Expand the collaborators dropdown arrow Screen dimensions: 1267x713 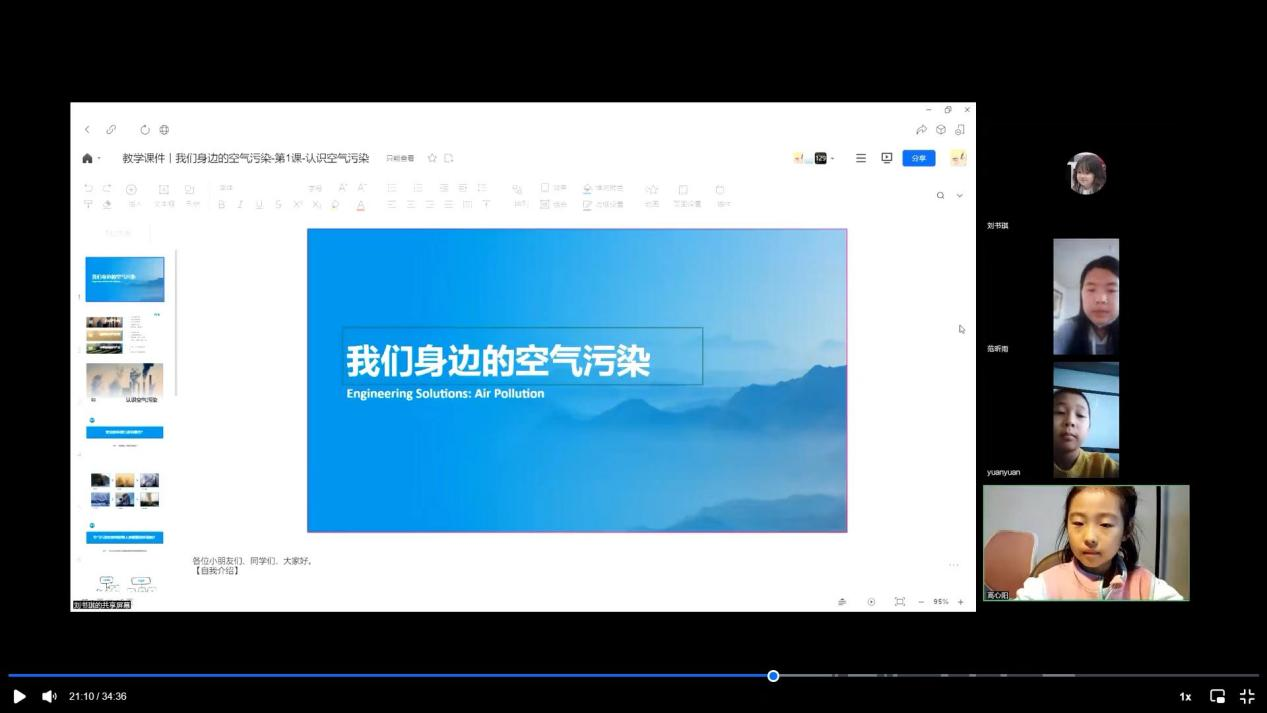(x=832, y=159)
